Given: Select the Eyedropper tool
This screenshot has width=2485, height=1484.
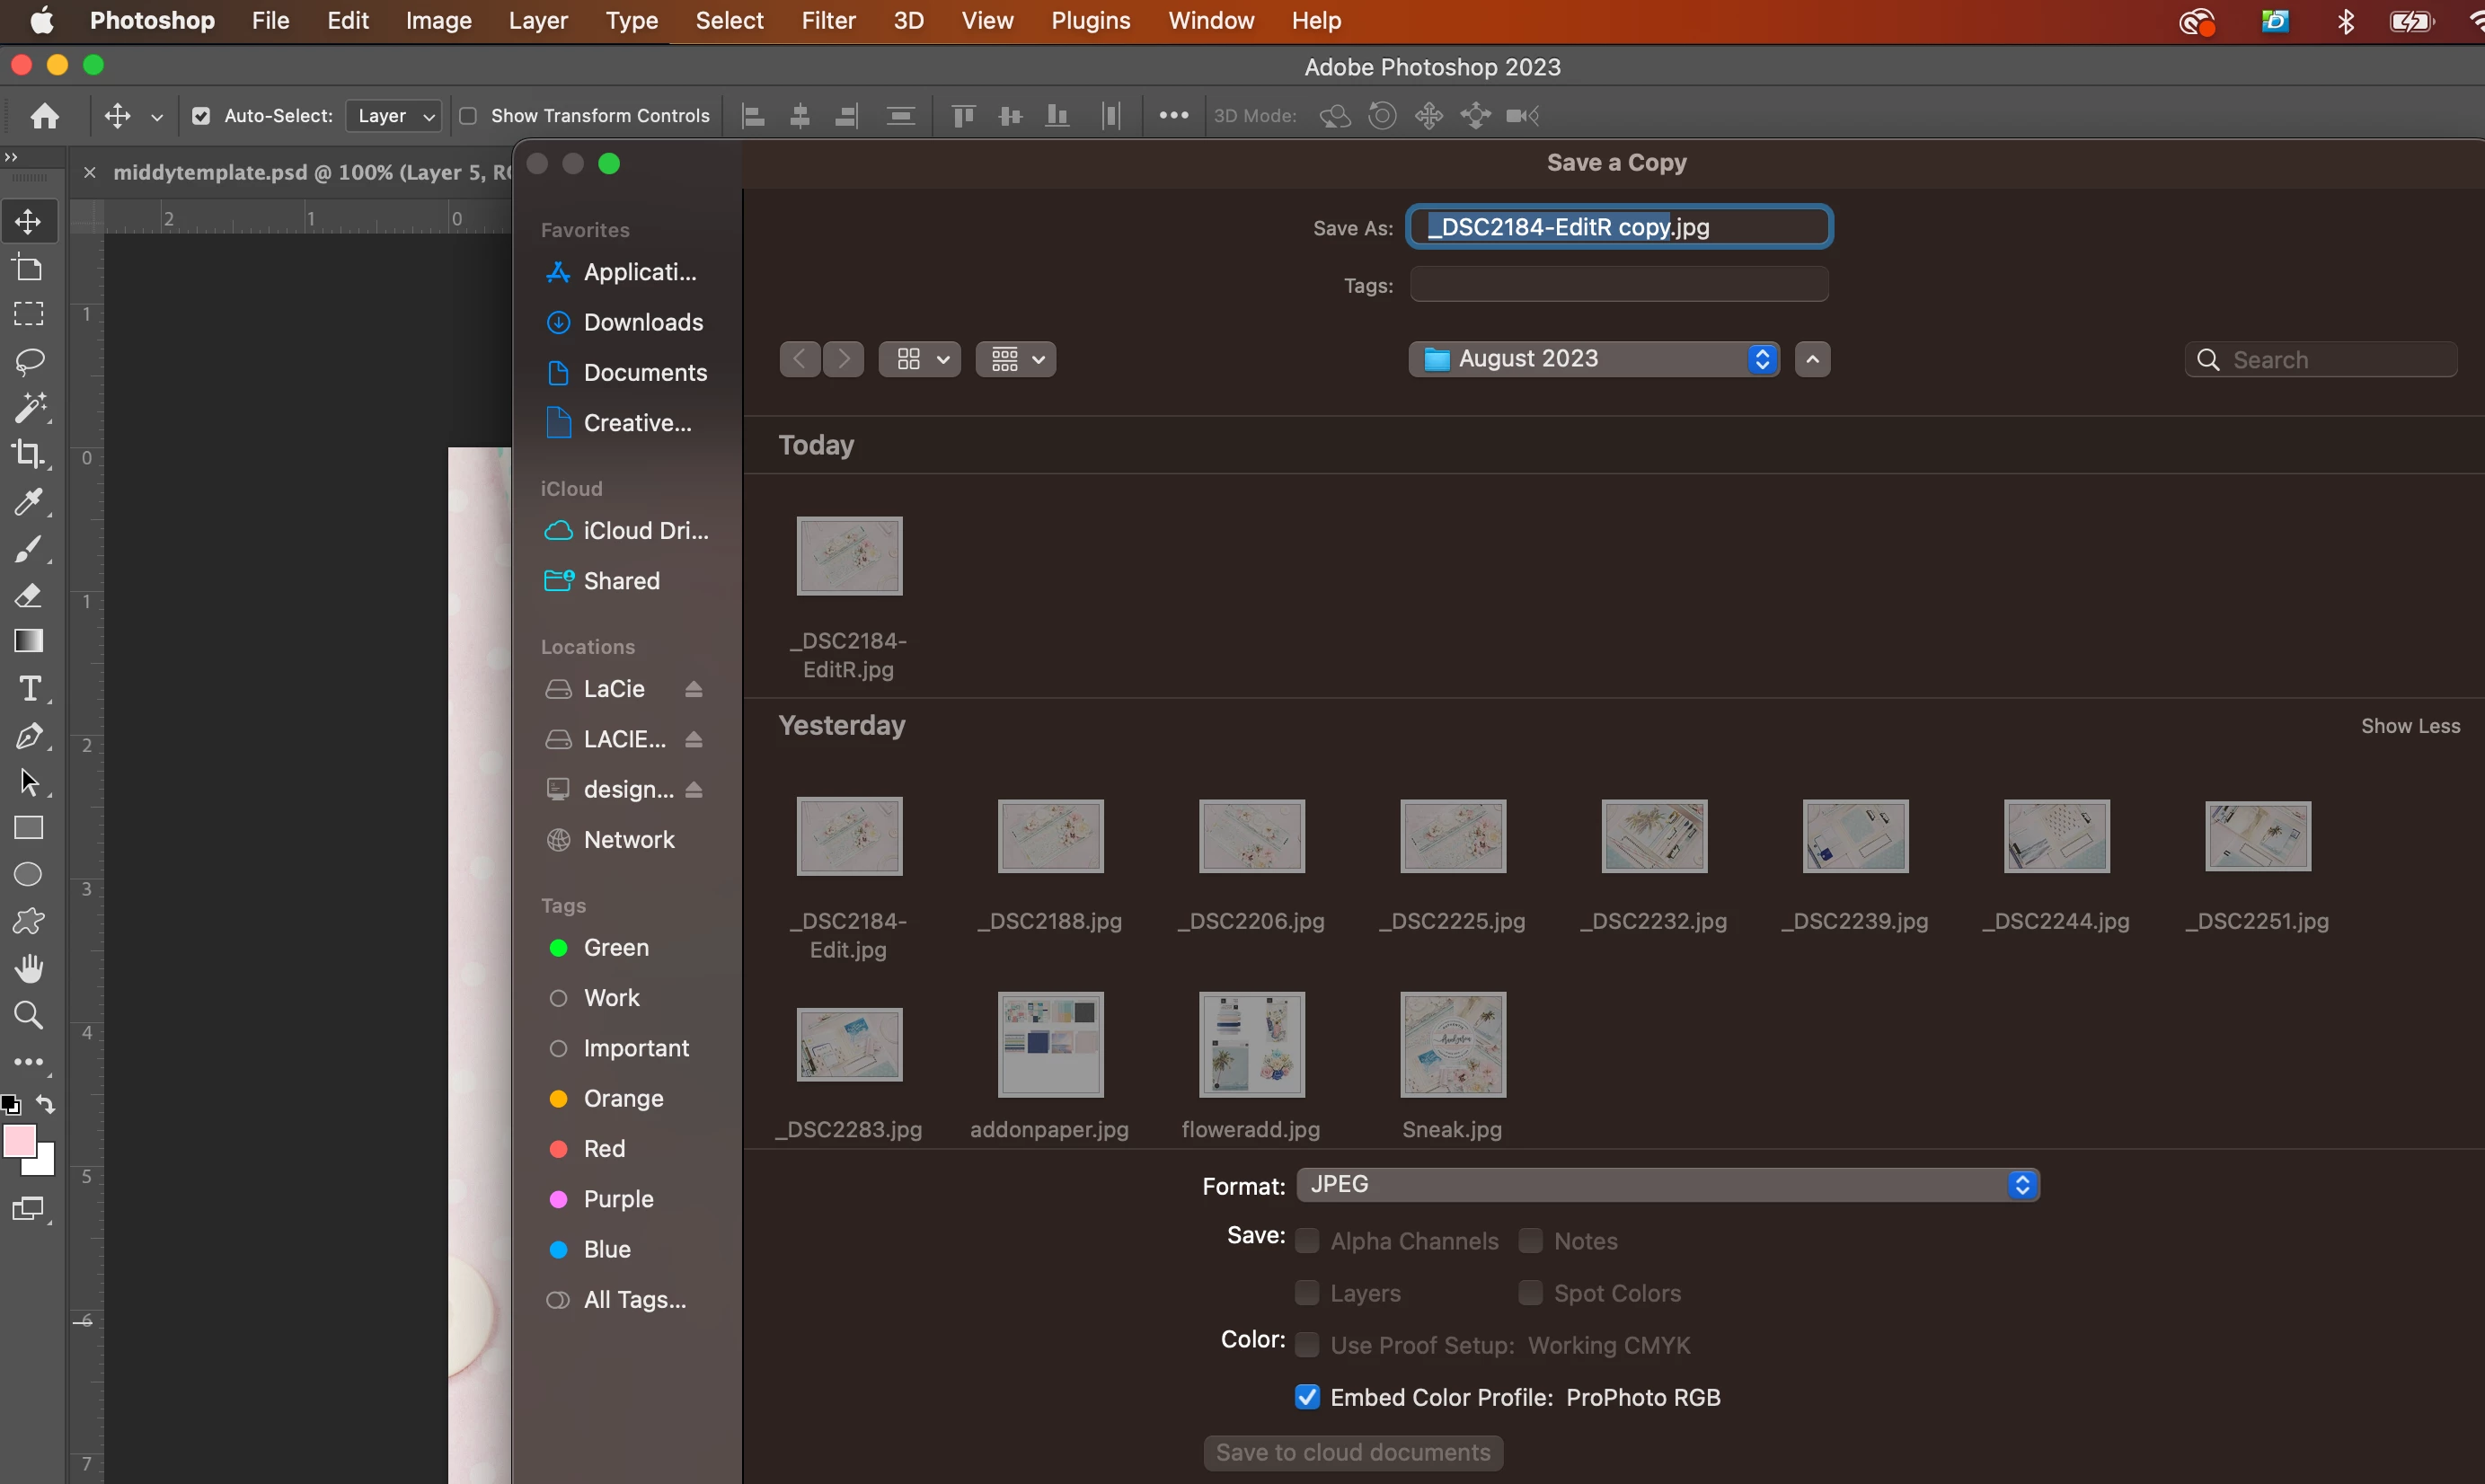Looking at the screenshot, I should [28, 501].
